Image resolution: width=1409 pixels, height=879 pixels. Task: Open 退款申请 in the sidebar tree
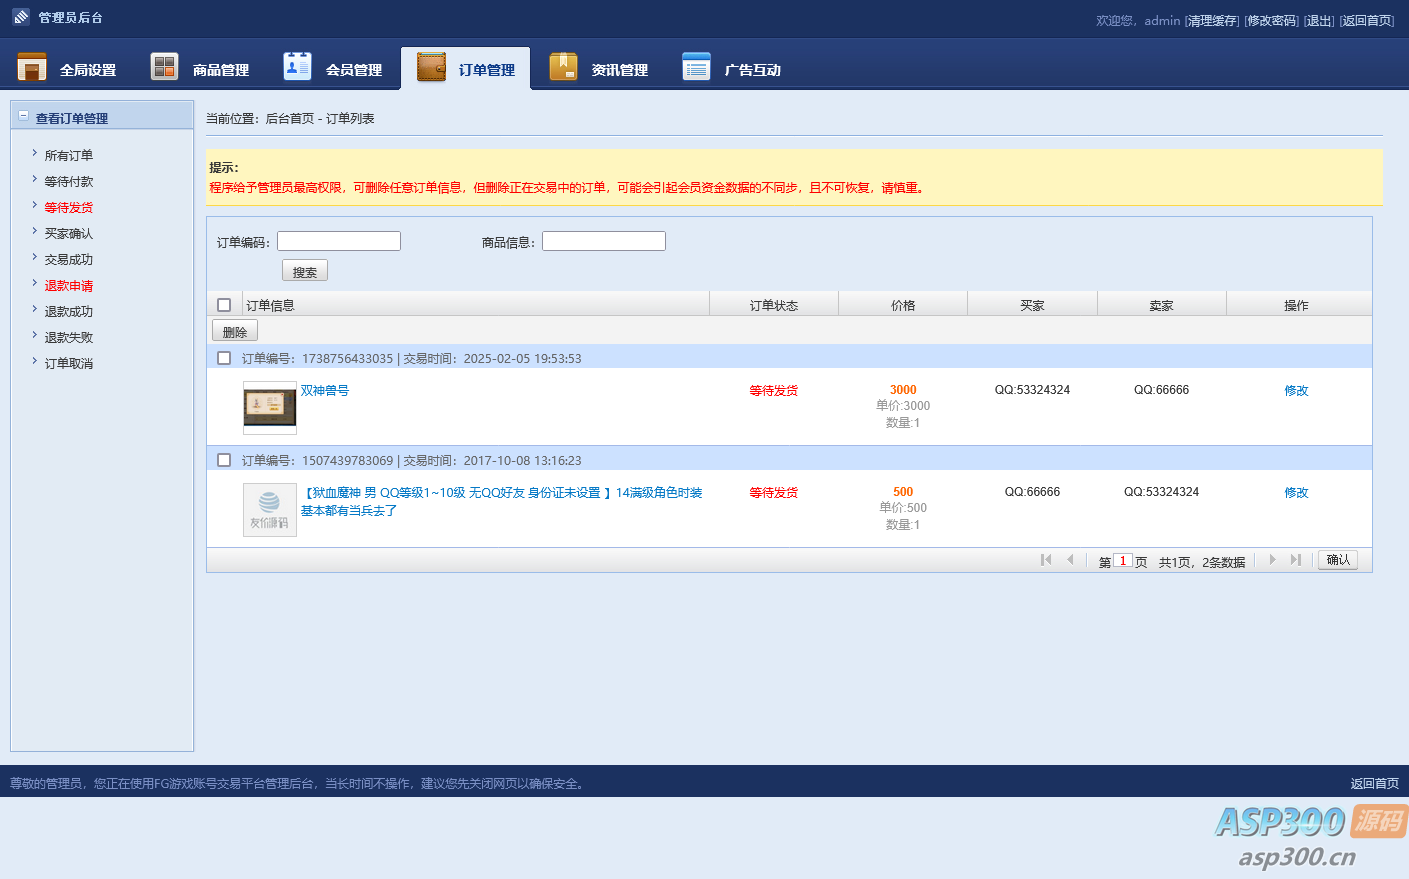click(x=68, y=286)
